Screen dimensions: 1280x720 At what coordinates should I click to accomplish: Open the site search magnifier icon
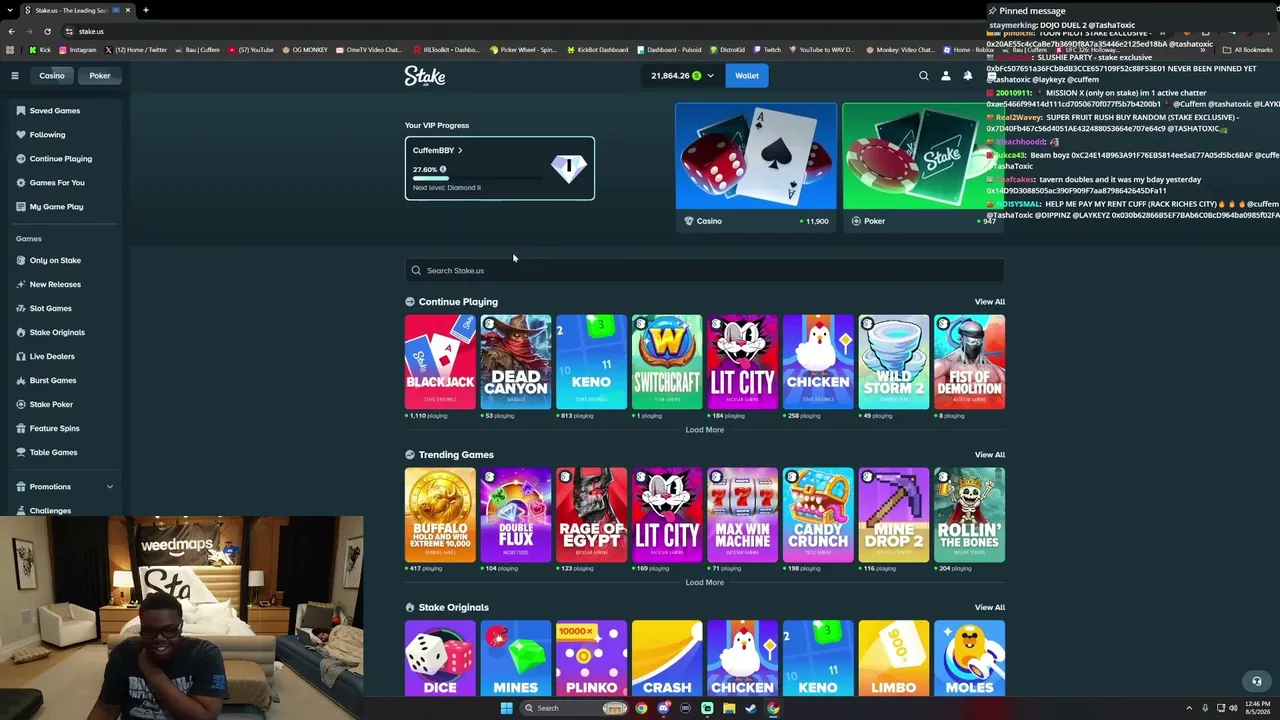tap(924, 76)
